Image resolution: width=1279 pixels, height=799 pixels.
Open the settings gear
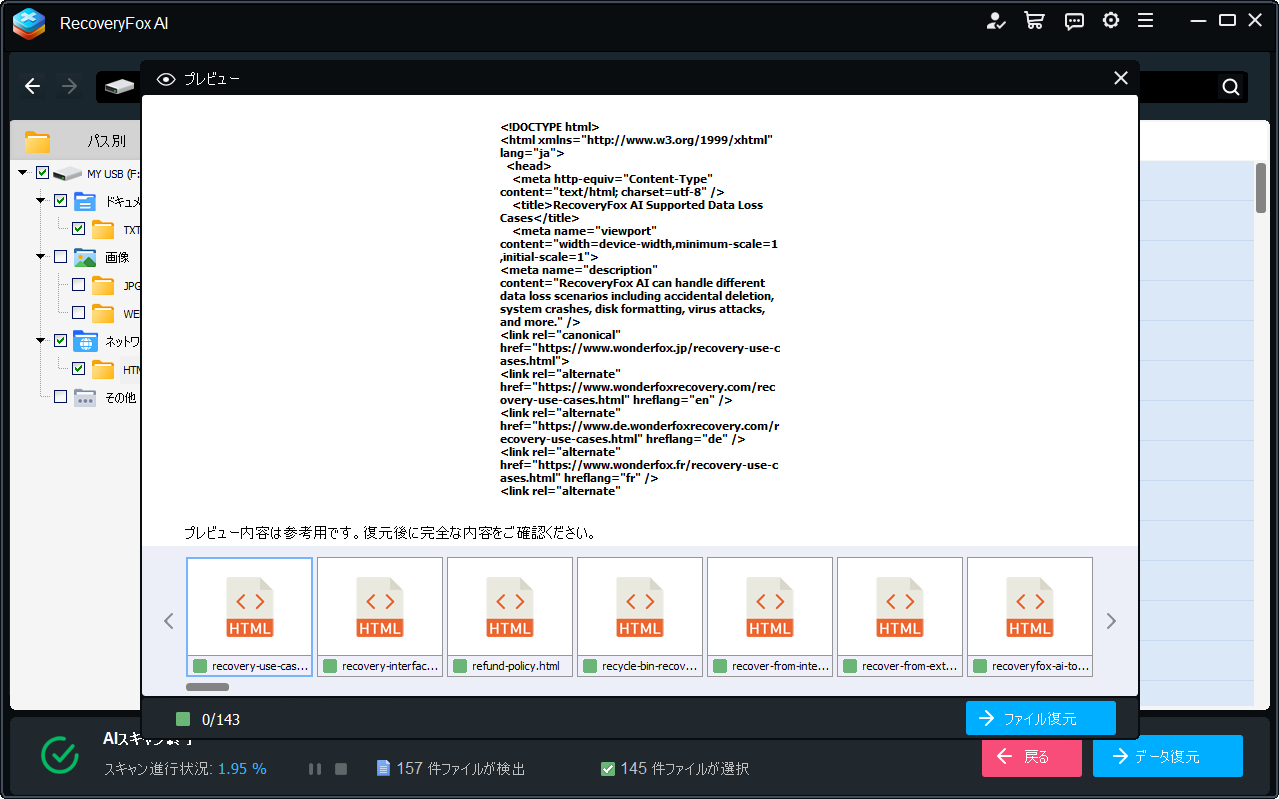1111,21
